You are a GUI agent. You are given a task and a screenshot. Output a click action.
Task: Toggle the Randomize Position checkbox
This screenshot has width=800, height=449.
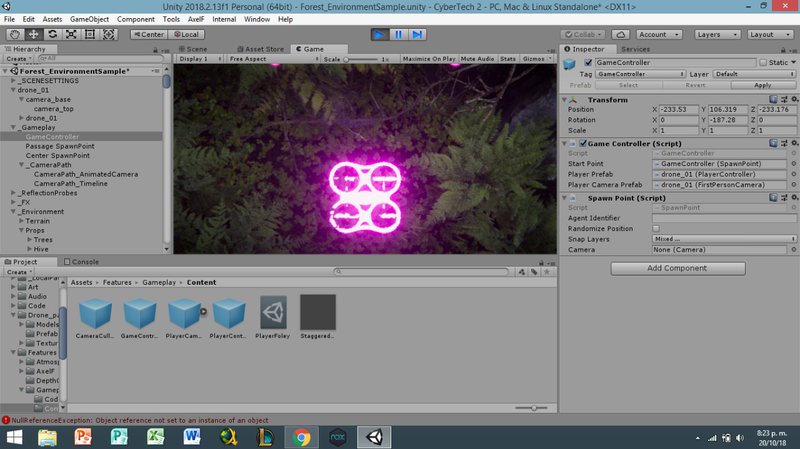tap(656, 229)
